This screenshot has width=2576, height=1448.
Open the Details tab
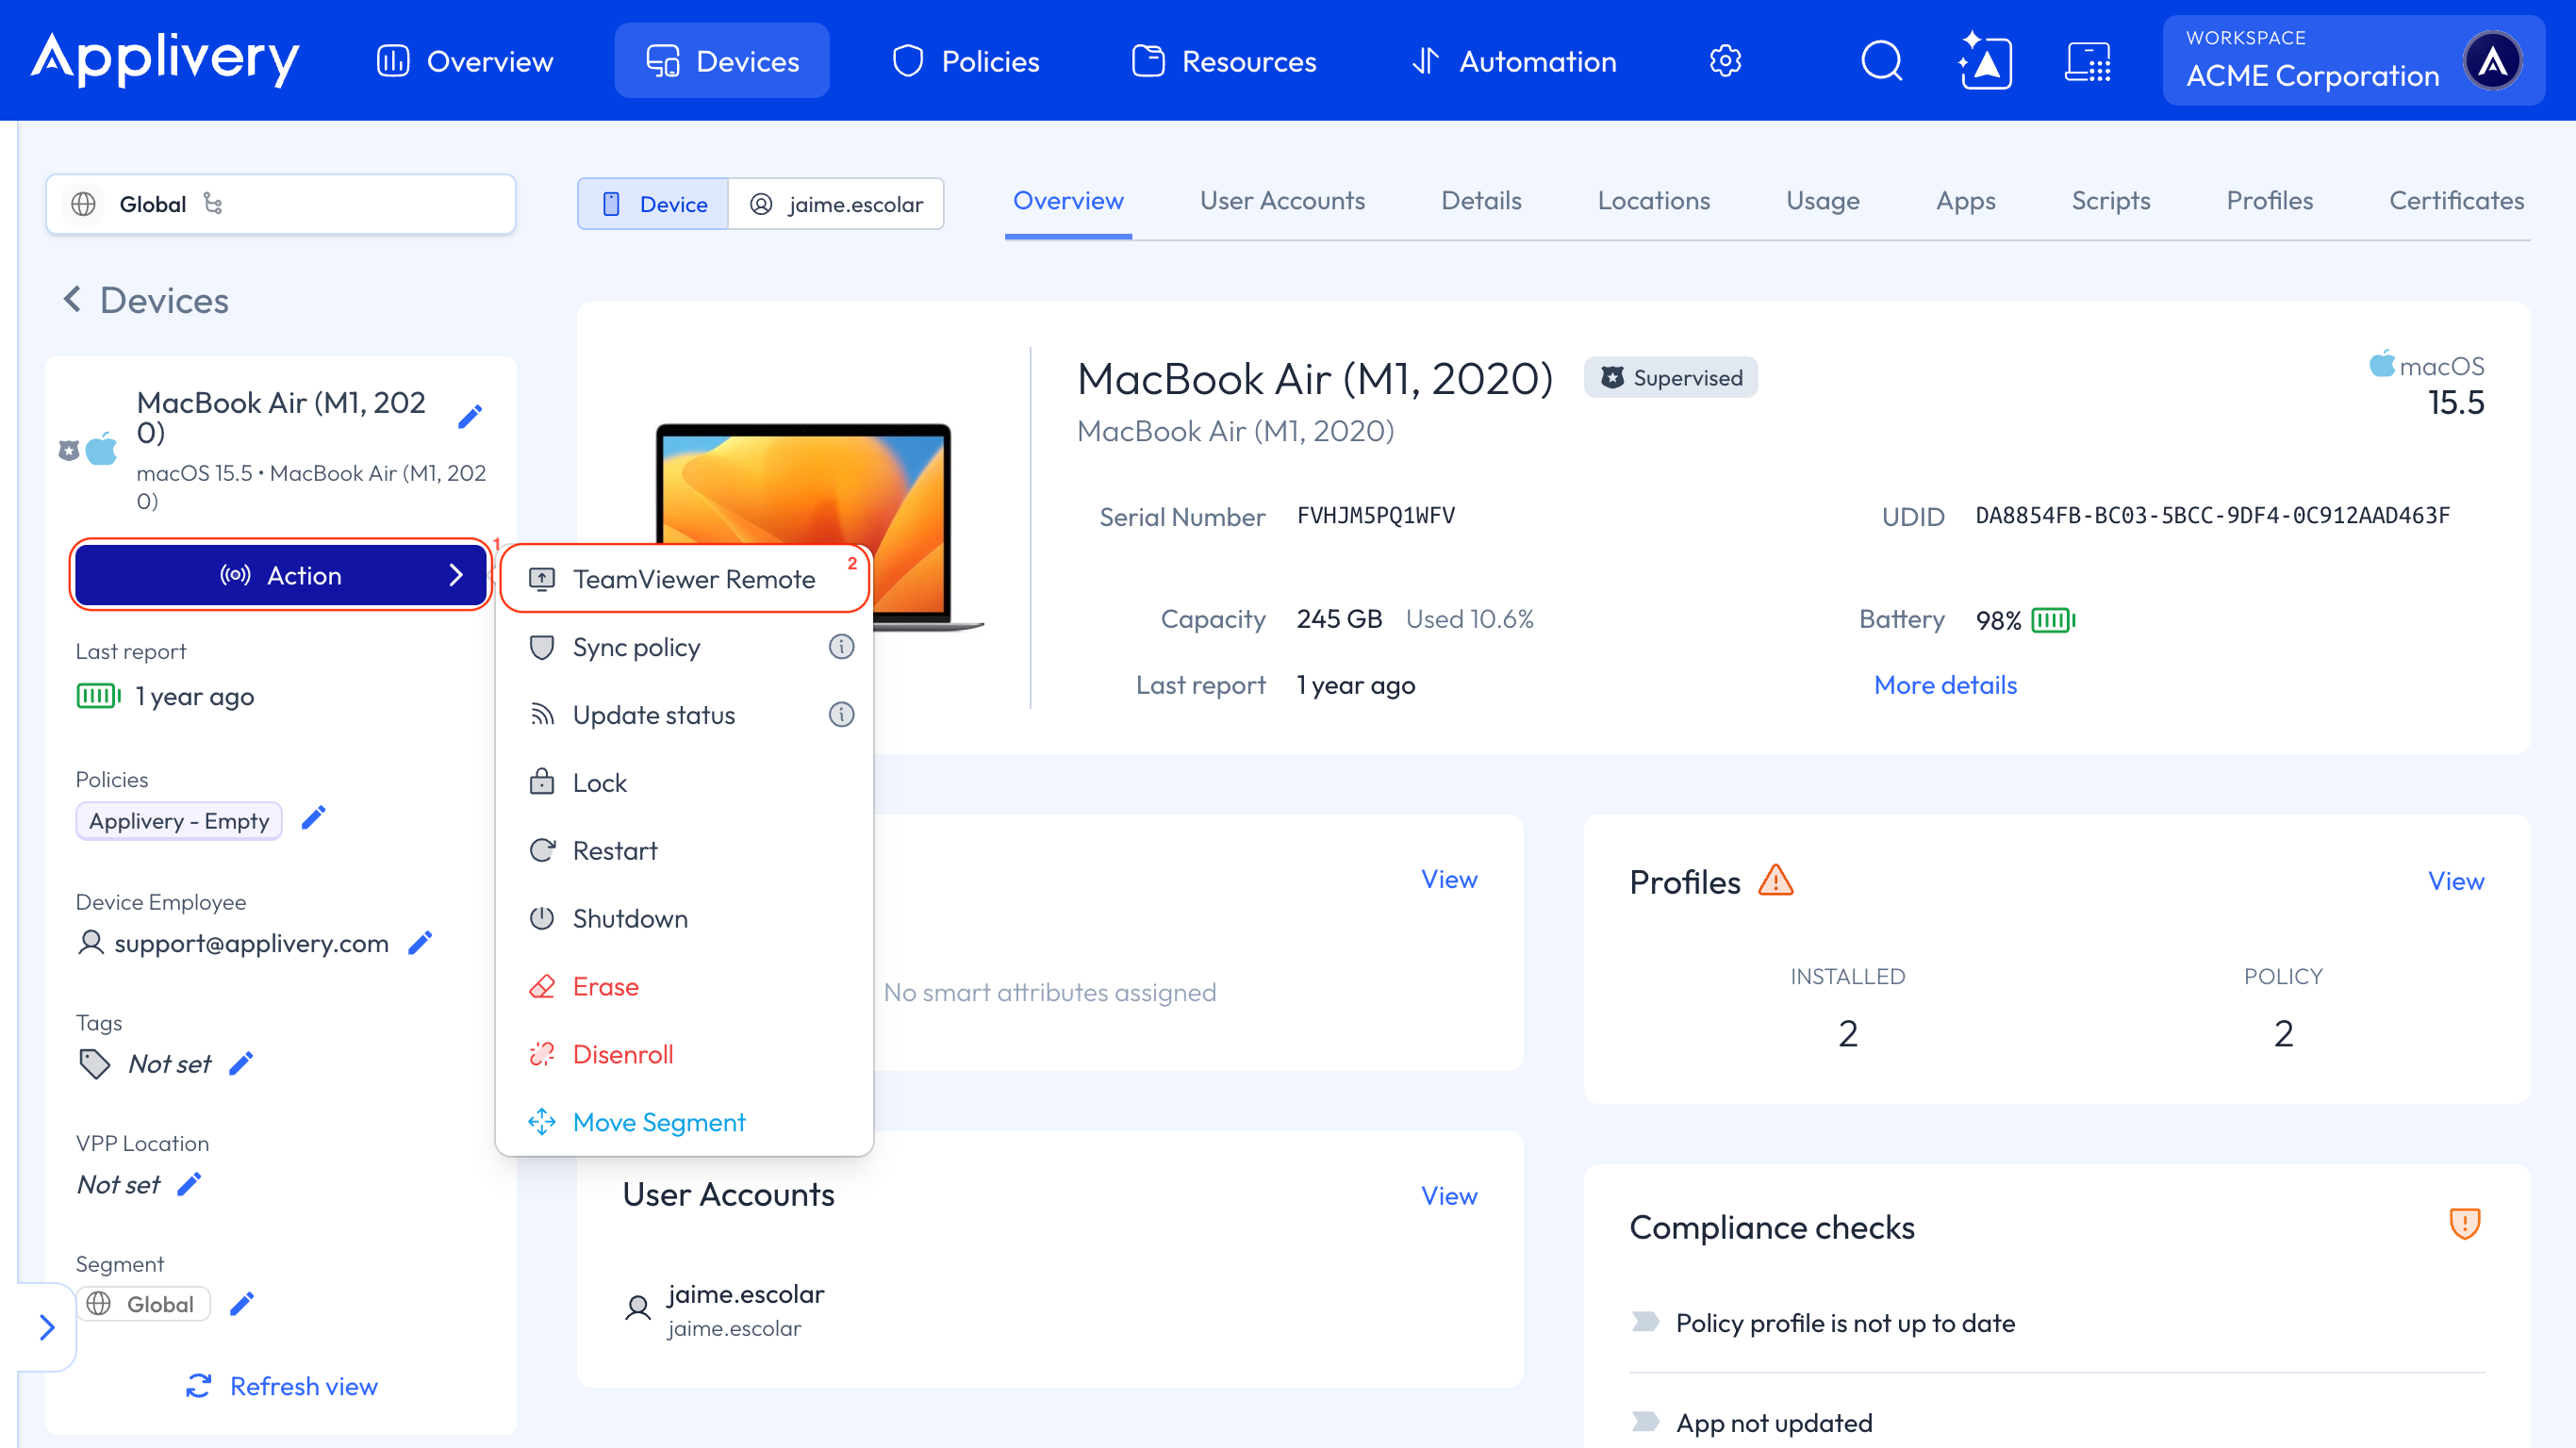[x=1481, y=201]
